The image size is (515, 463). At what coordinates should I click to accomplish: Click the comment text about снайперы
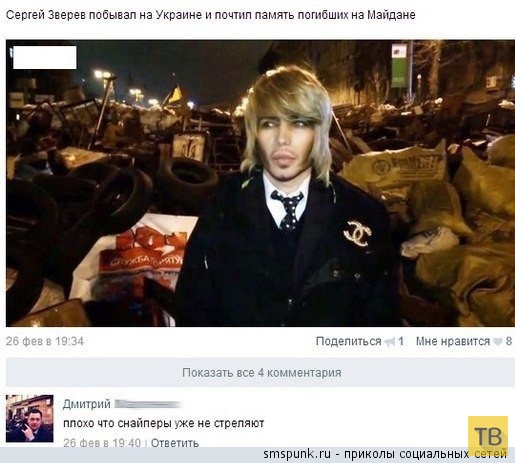click(163, 423)
